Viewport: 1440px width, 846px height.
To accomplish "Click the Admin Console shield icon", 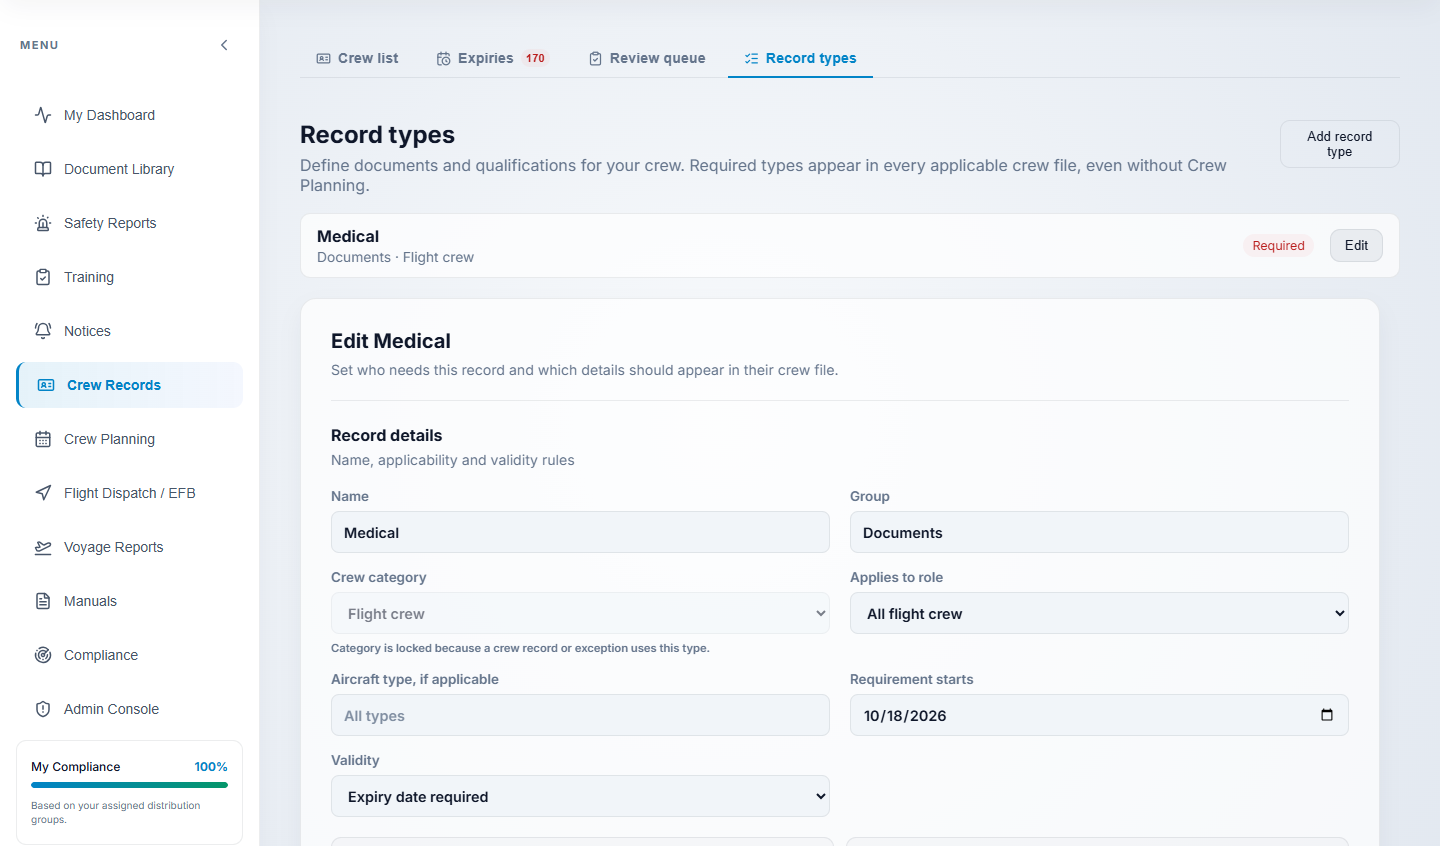I will pos(43,709).
